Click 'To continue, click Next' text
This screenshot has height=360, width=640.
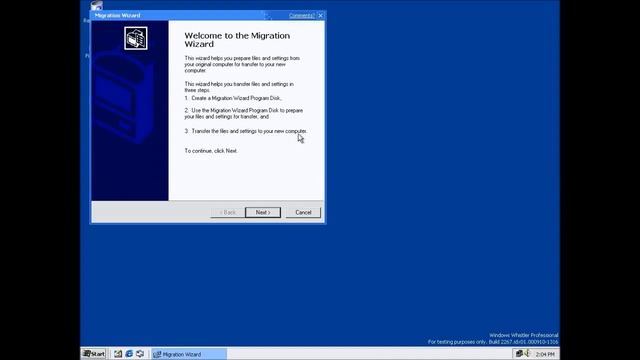point(211,151)
